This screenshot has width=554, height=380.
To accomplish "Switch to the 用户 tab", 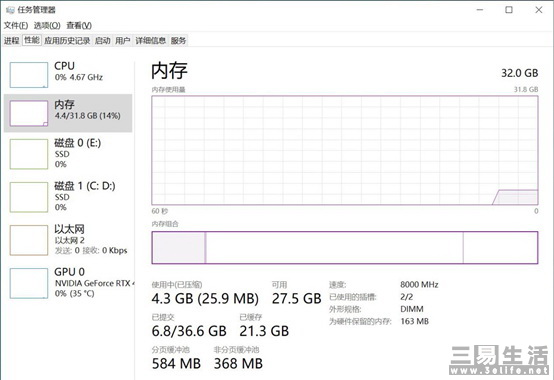I will pos(123,41).
